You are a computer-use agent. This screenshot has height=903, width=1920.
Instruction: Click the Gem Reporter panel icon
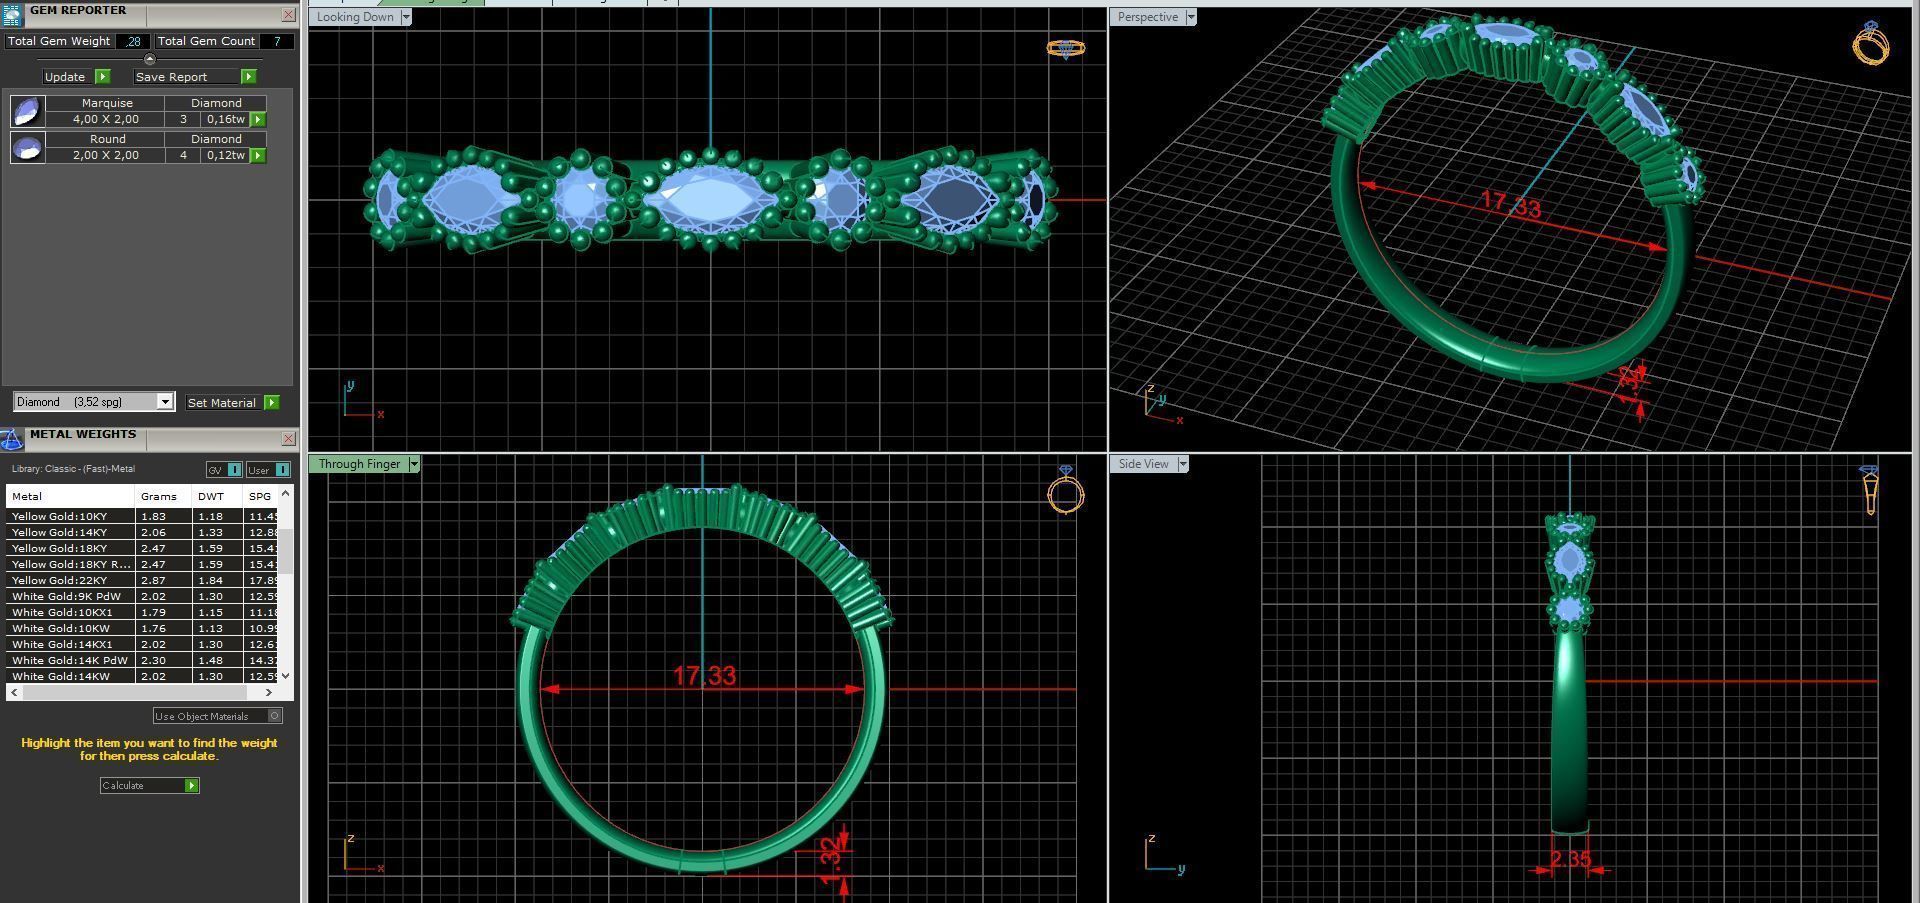coord(11,15)
